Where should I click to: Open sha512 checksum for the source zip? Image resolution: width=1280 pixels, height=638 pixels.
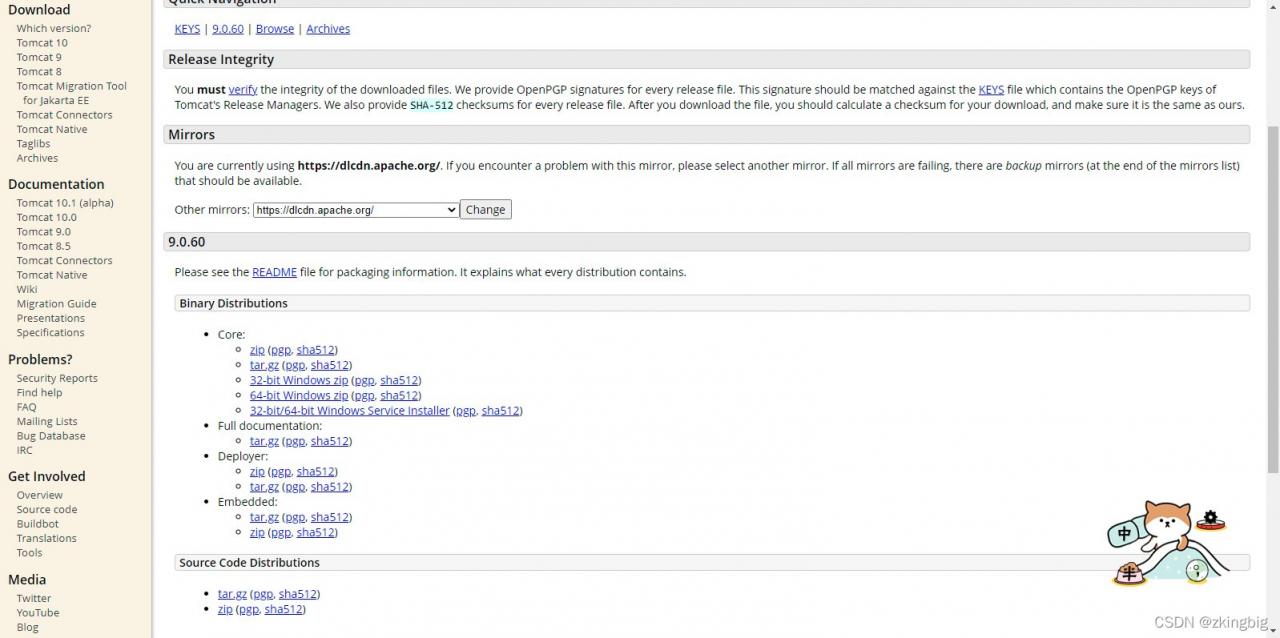point(284,609)
